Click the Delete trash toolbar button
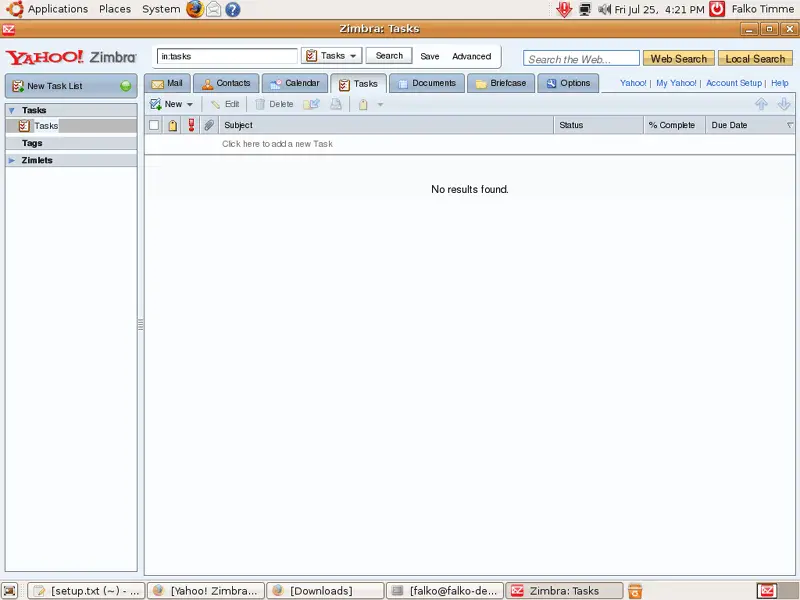This screenshot has width=800, height=600. [274, 104]
